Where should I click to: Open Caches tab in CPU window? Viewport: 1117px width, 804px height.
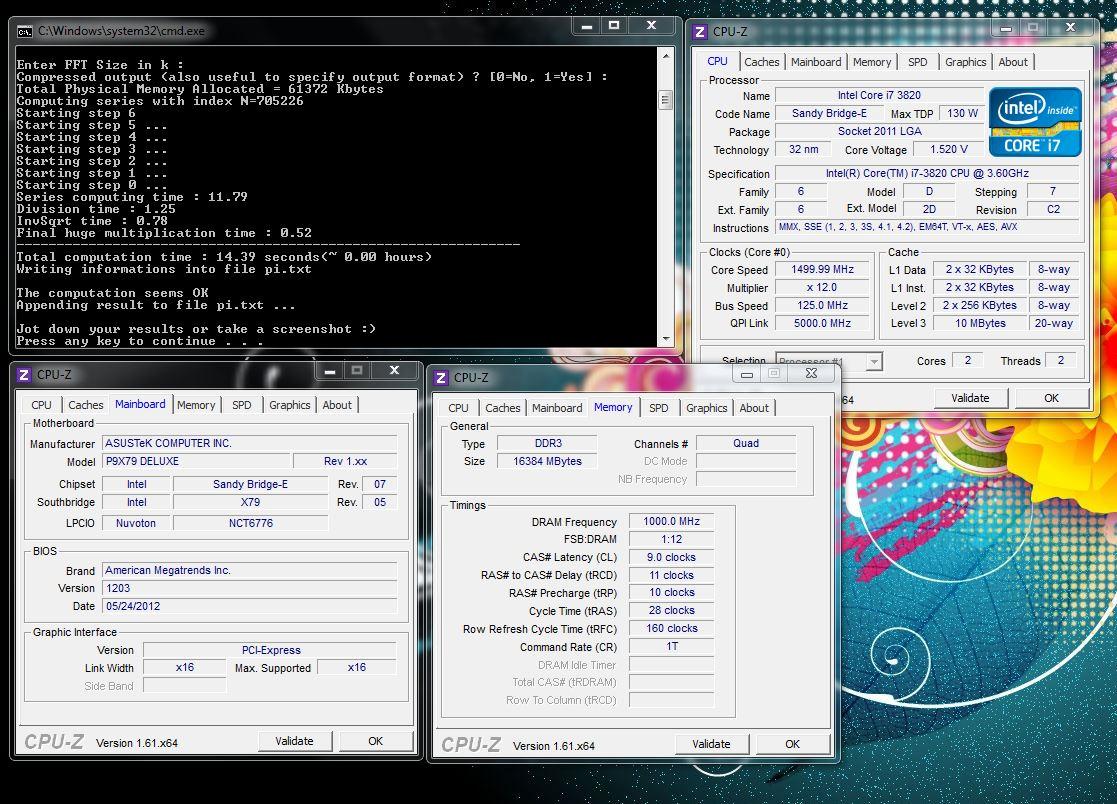pos(762,62)
